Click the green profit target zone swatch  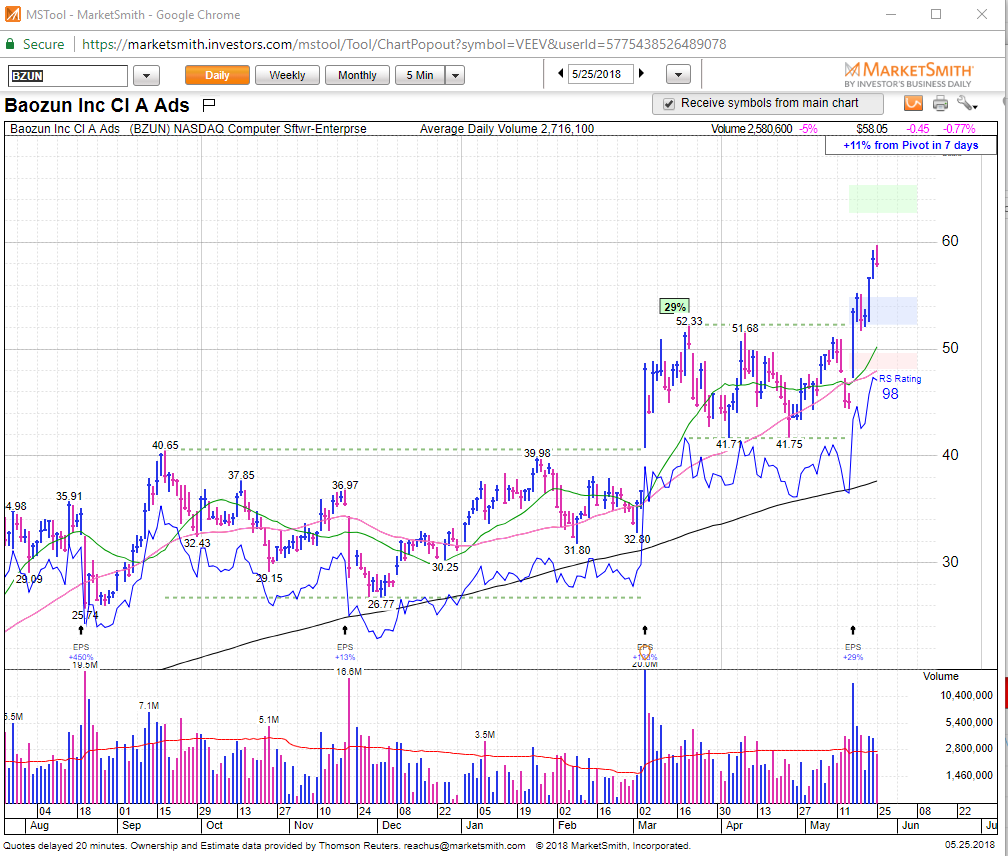point(883,199)
